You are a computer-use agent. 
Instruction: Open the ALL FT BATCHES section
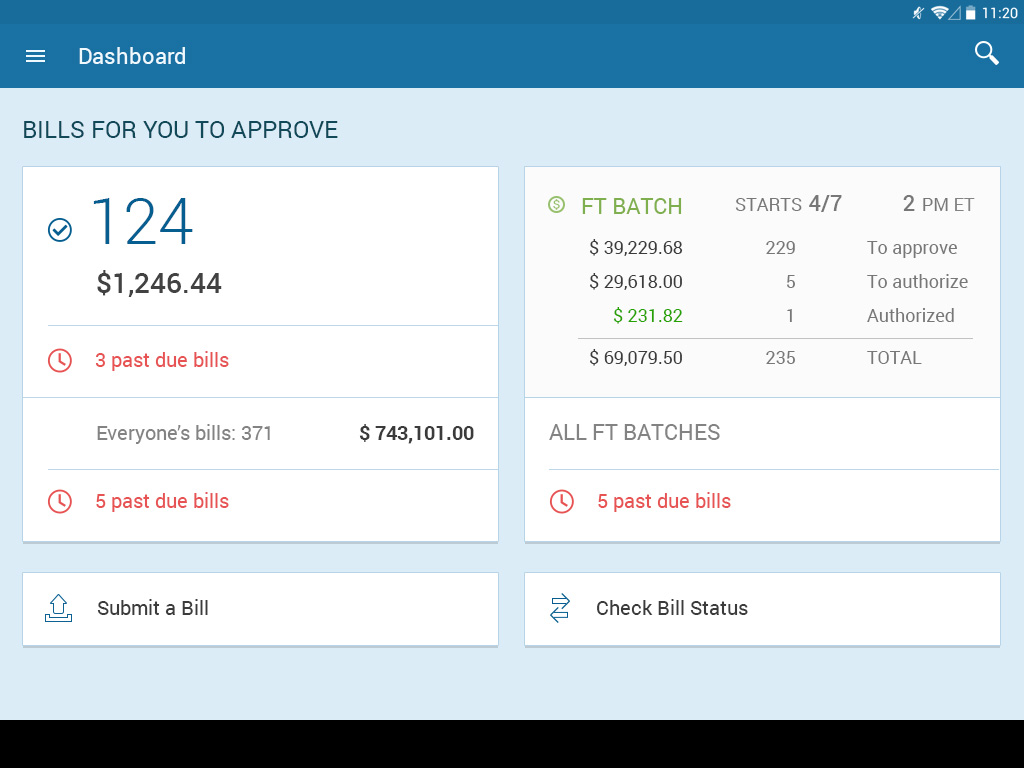click(635, 433)
